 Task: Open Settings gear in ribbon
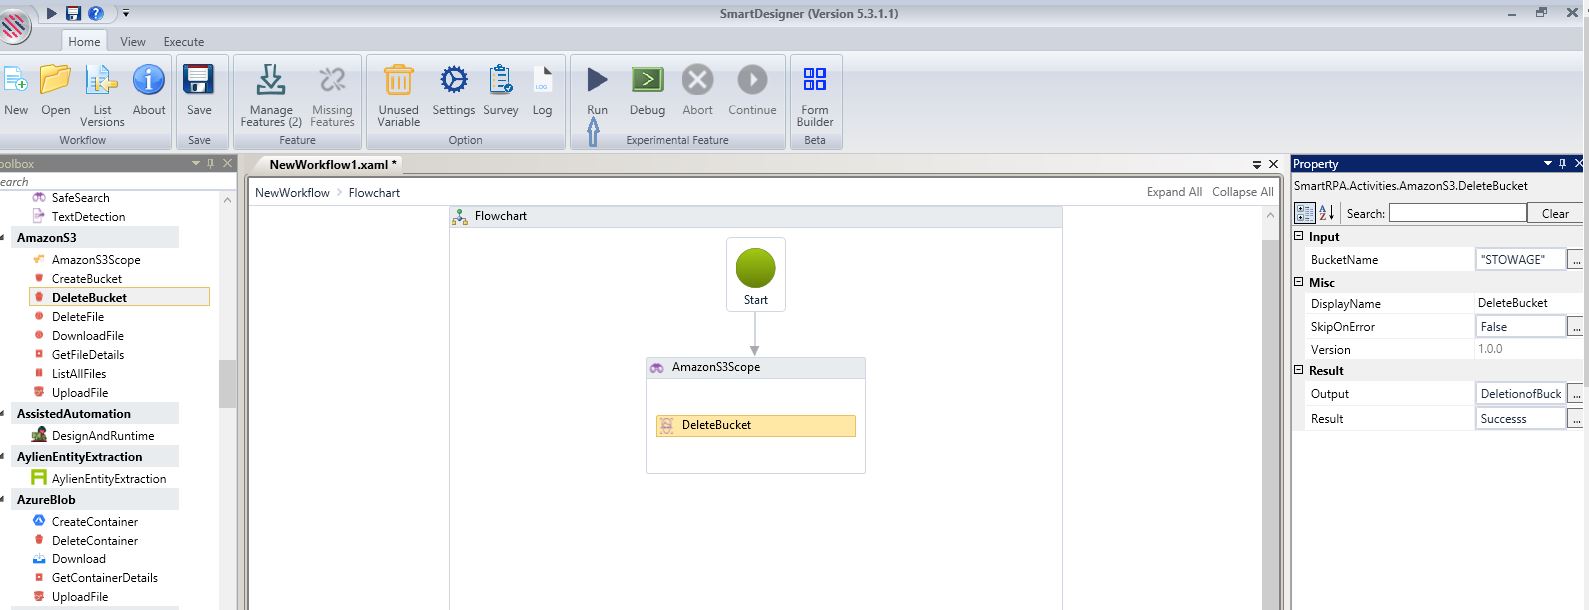[453, 80]
